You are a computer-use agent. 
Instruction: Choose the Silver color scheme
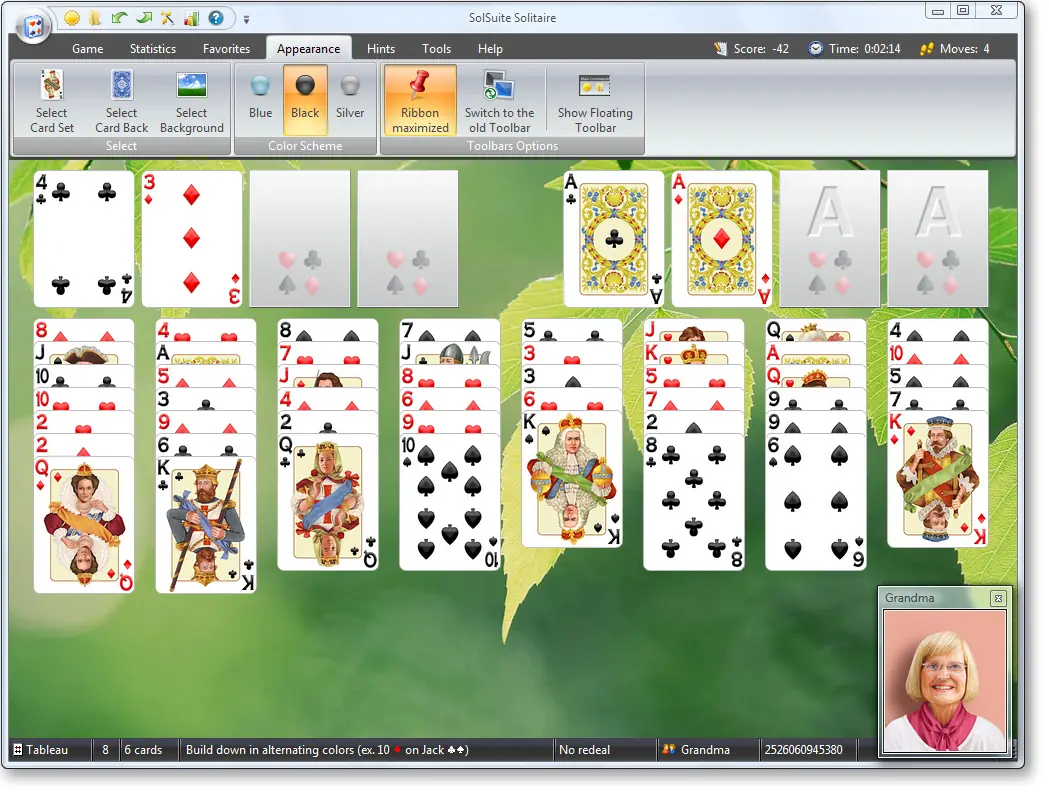click(x=350, y=101)
